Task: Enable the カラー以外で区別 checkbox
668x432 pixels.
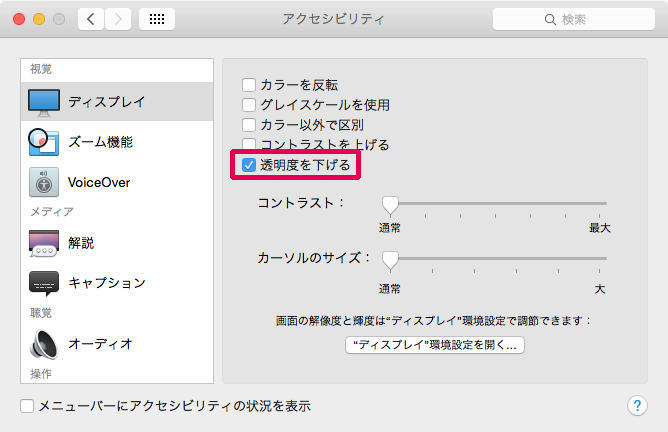Action: coord(249,125)
